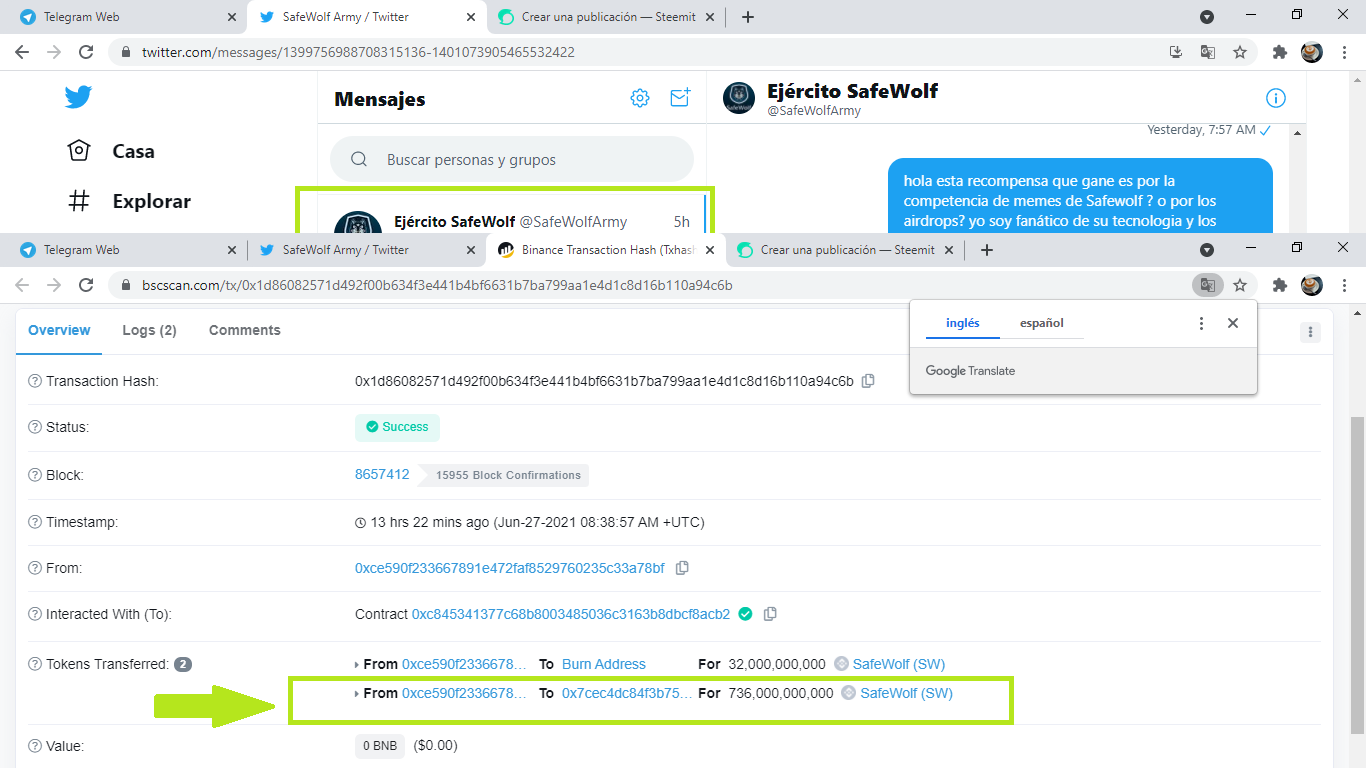1366x768 pixels.
Task: Copy the From address
Action: click(x=682, y=568)
